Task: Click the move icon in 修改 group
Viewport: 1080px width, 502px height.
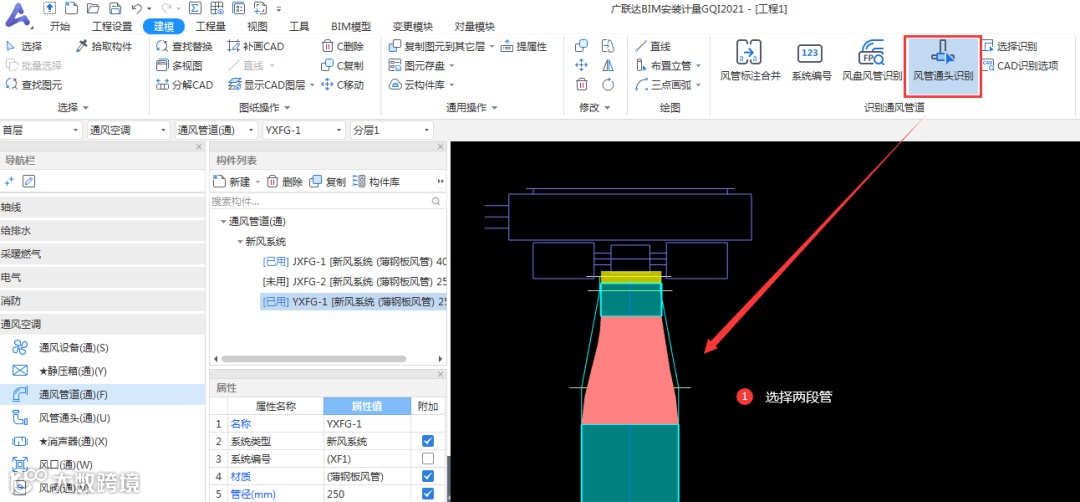Action: [x=581, y=65]
